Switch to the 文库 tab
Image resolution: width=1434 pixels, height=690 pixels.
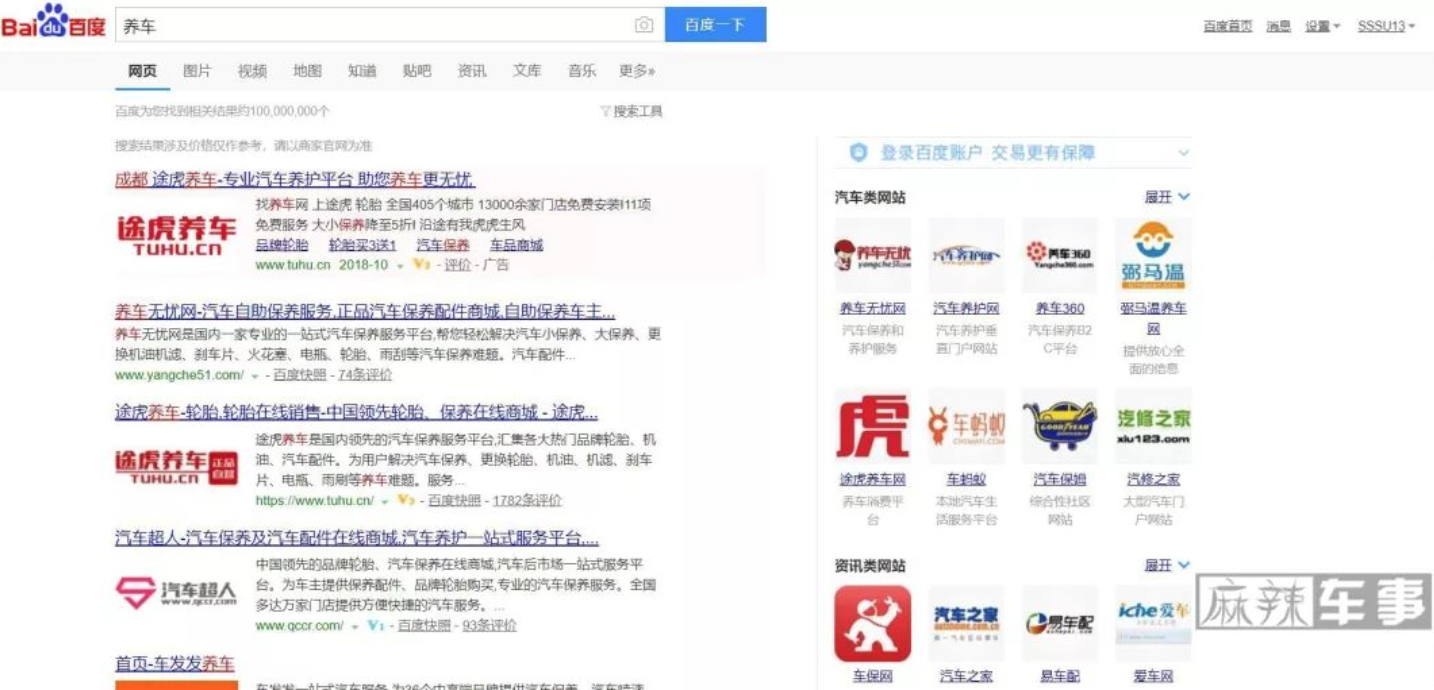click(x=527, y=71)
